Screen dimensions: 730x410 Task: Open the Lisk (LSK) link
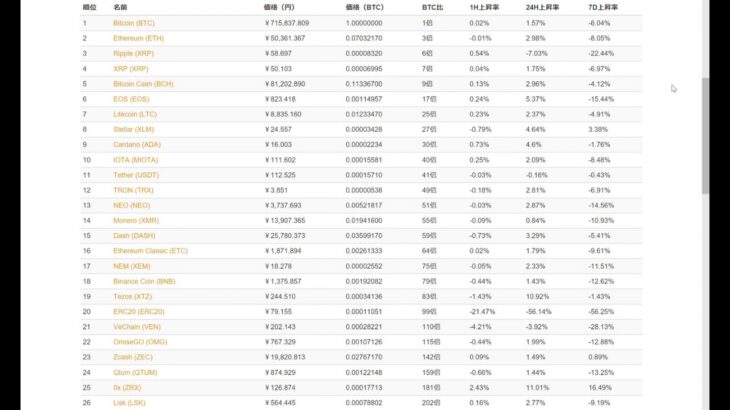131,403
